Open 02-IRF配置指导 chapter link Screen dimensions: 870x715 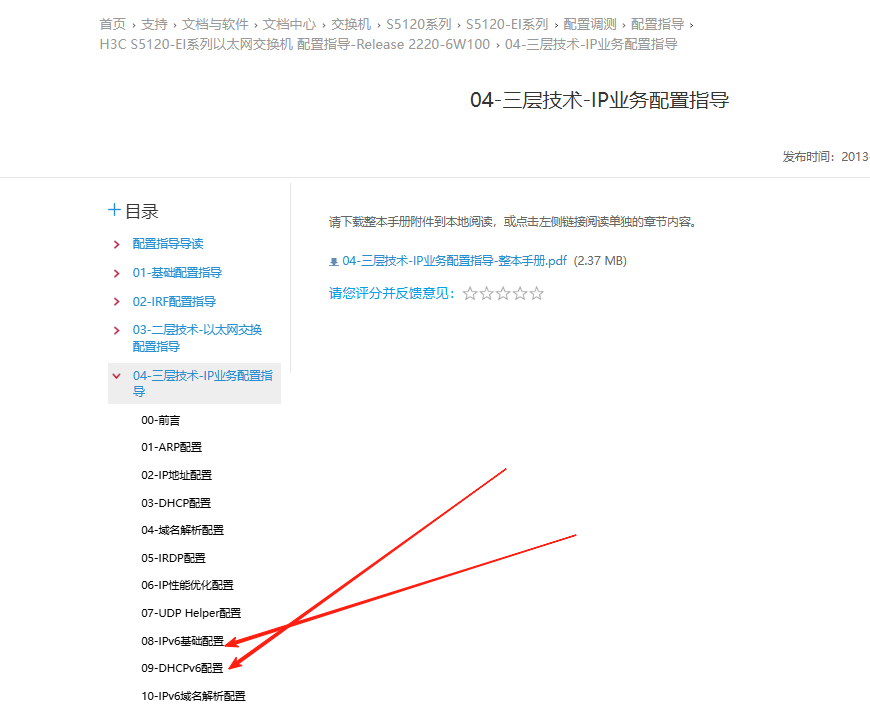174,301
